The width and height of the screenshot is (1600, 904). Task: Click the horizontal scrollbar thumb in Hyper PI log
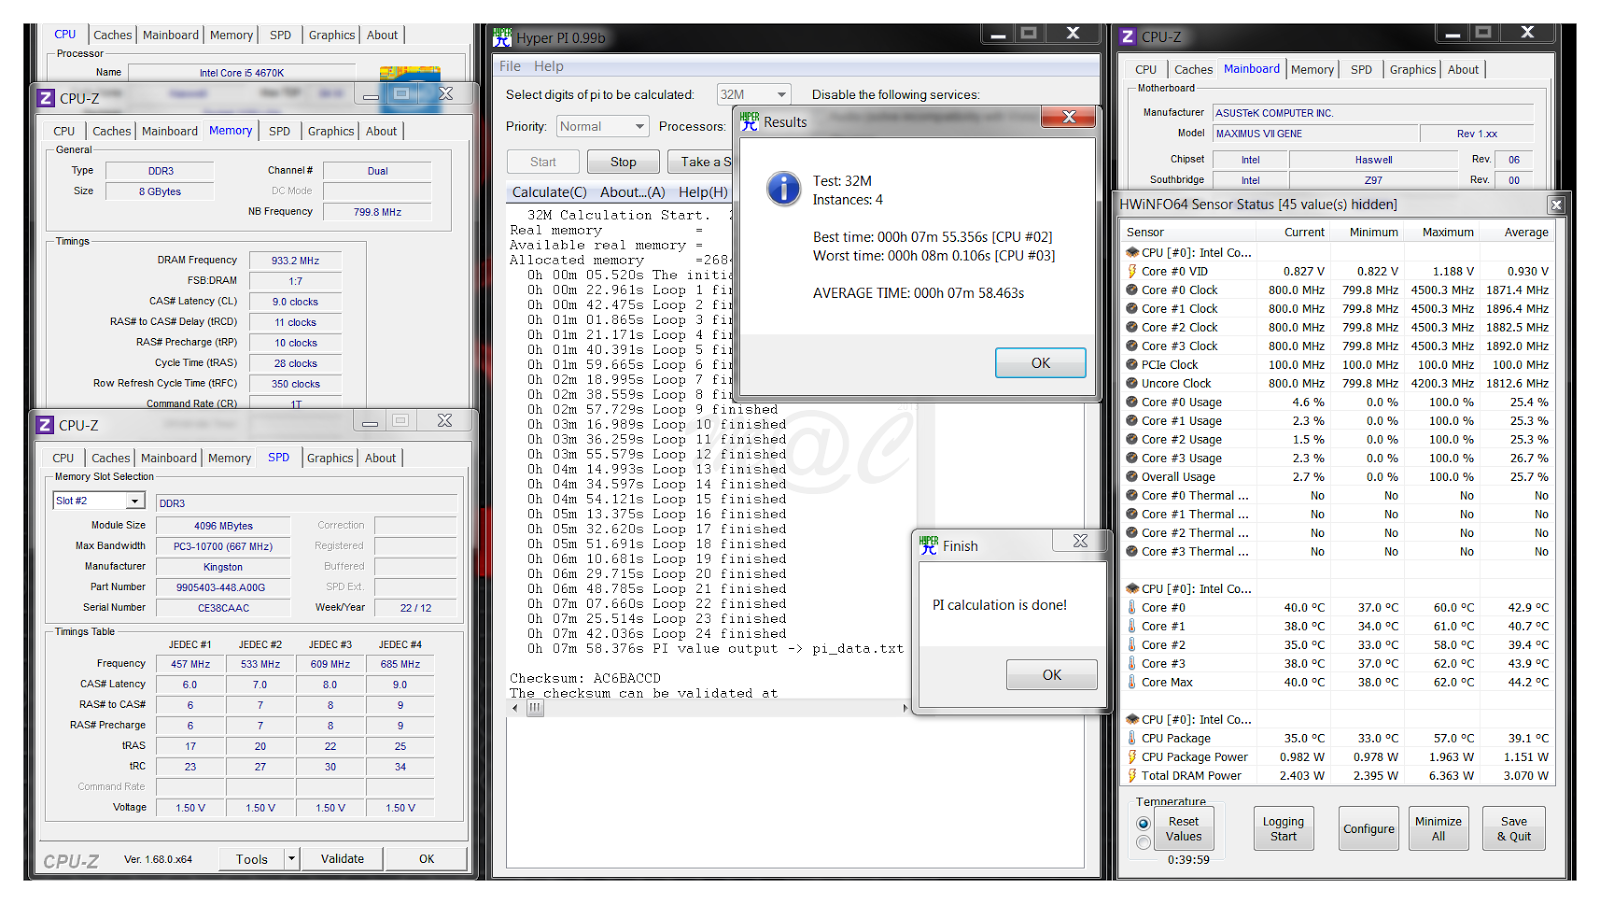pos(536,708)
